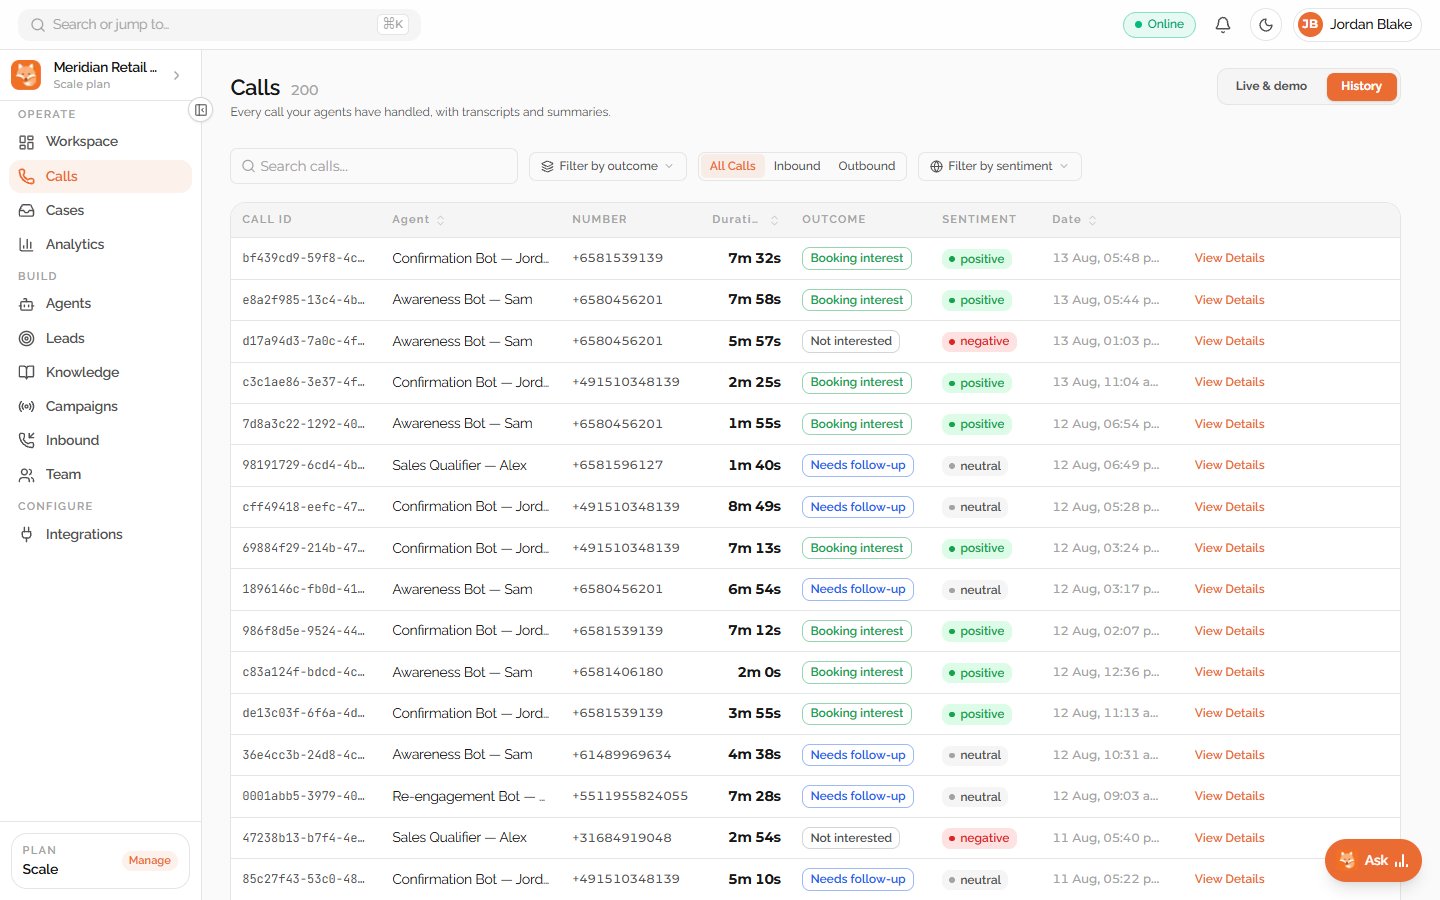
Task: Open the Knowledge book icon
Action: click(27, 372)
